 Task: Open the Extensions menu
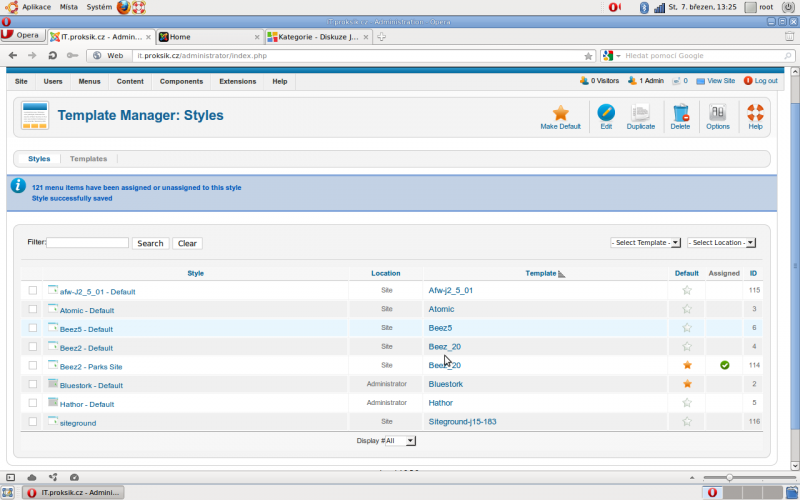click(x=237, y=81)
